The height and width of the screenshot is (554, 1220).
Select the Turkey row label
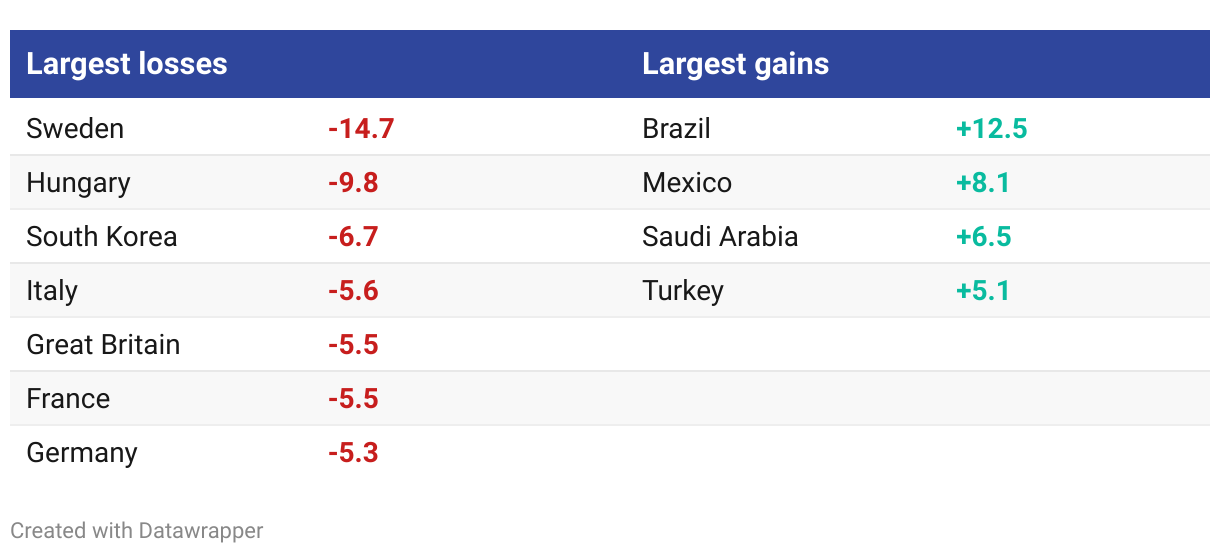click(x=683, y=291)
